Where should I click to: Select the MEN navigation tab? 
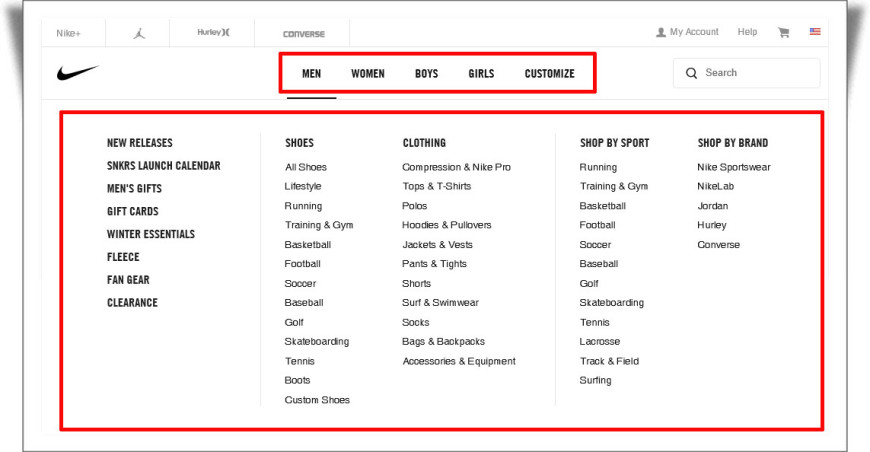(x=311, y=73)
